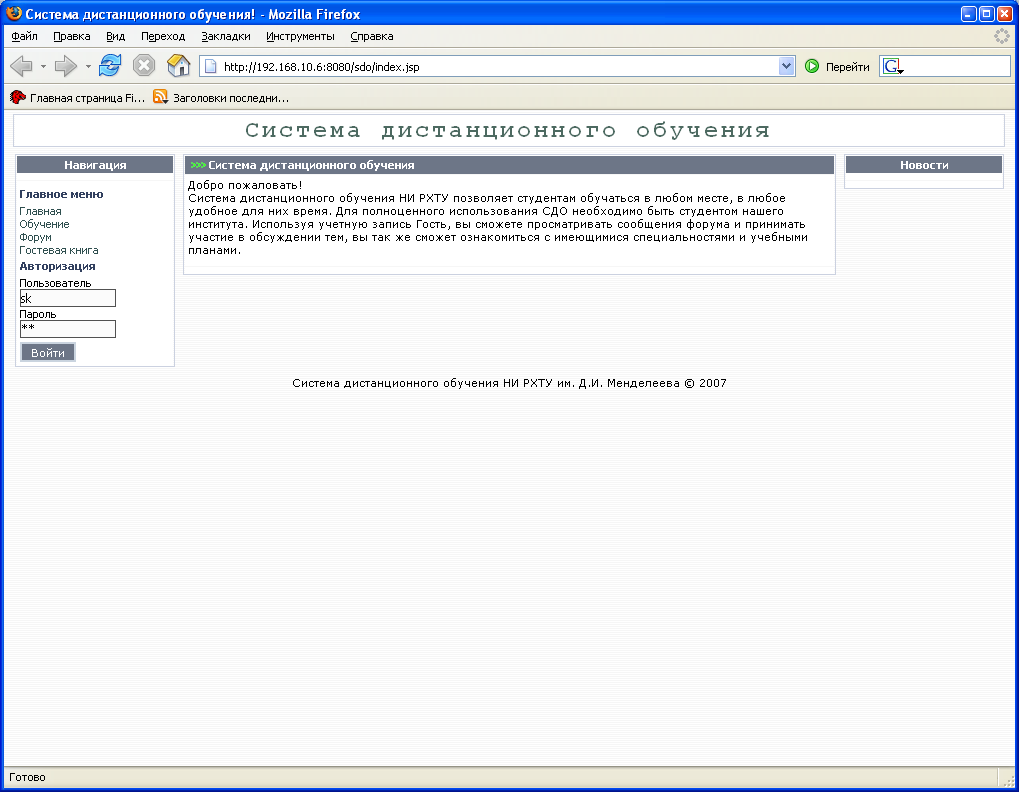Open the Обучение navigation link
This screenshot has width=1019, height=792.
pos(44,224)
